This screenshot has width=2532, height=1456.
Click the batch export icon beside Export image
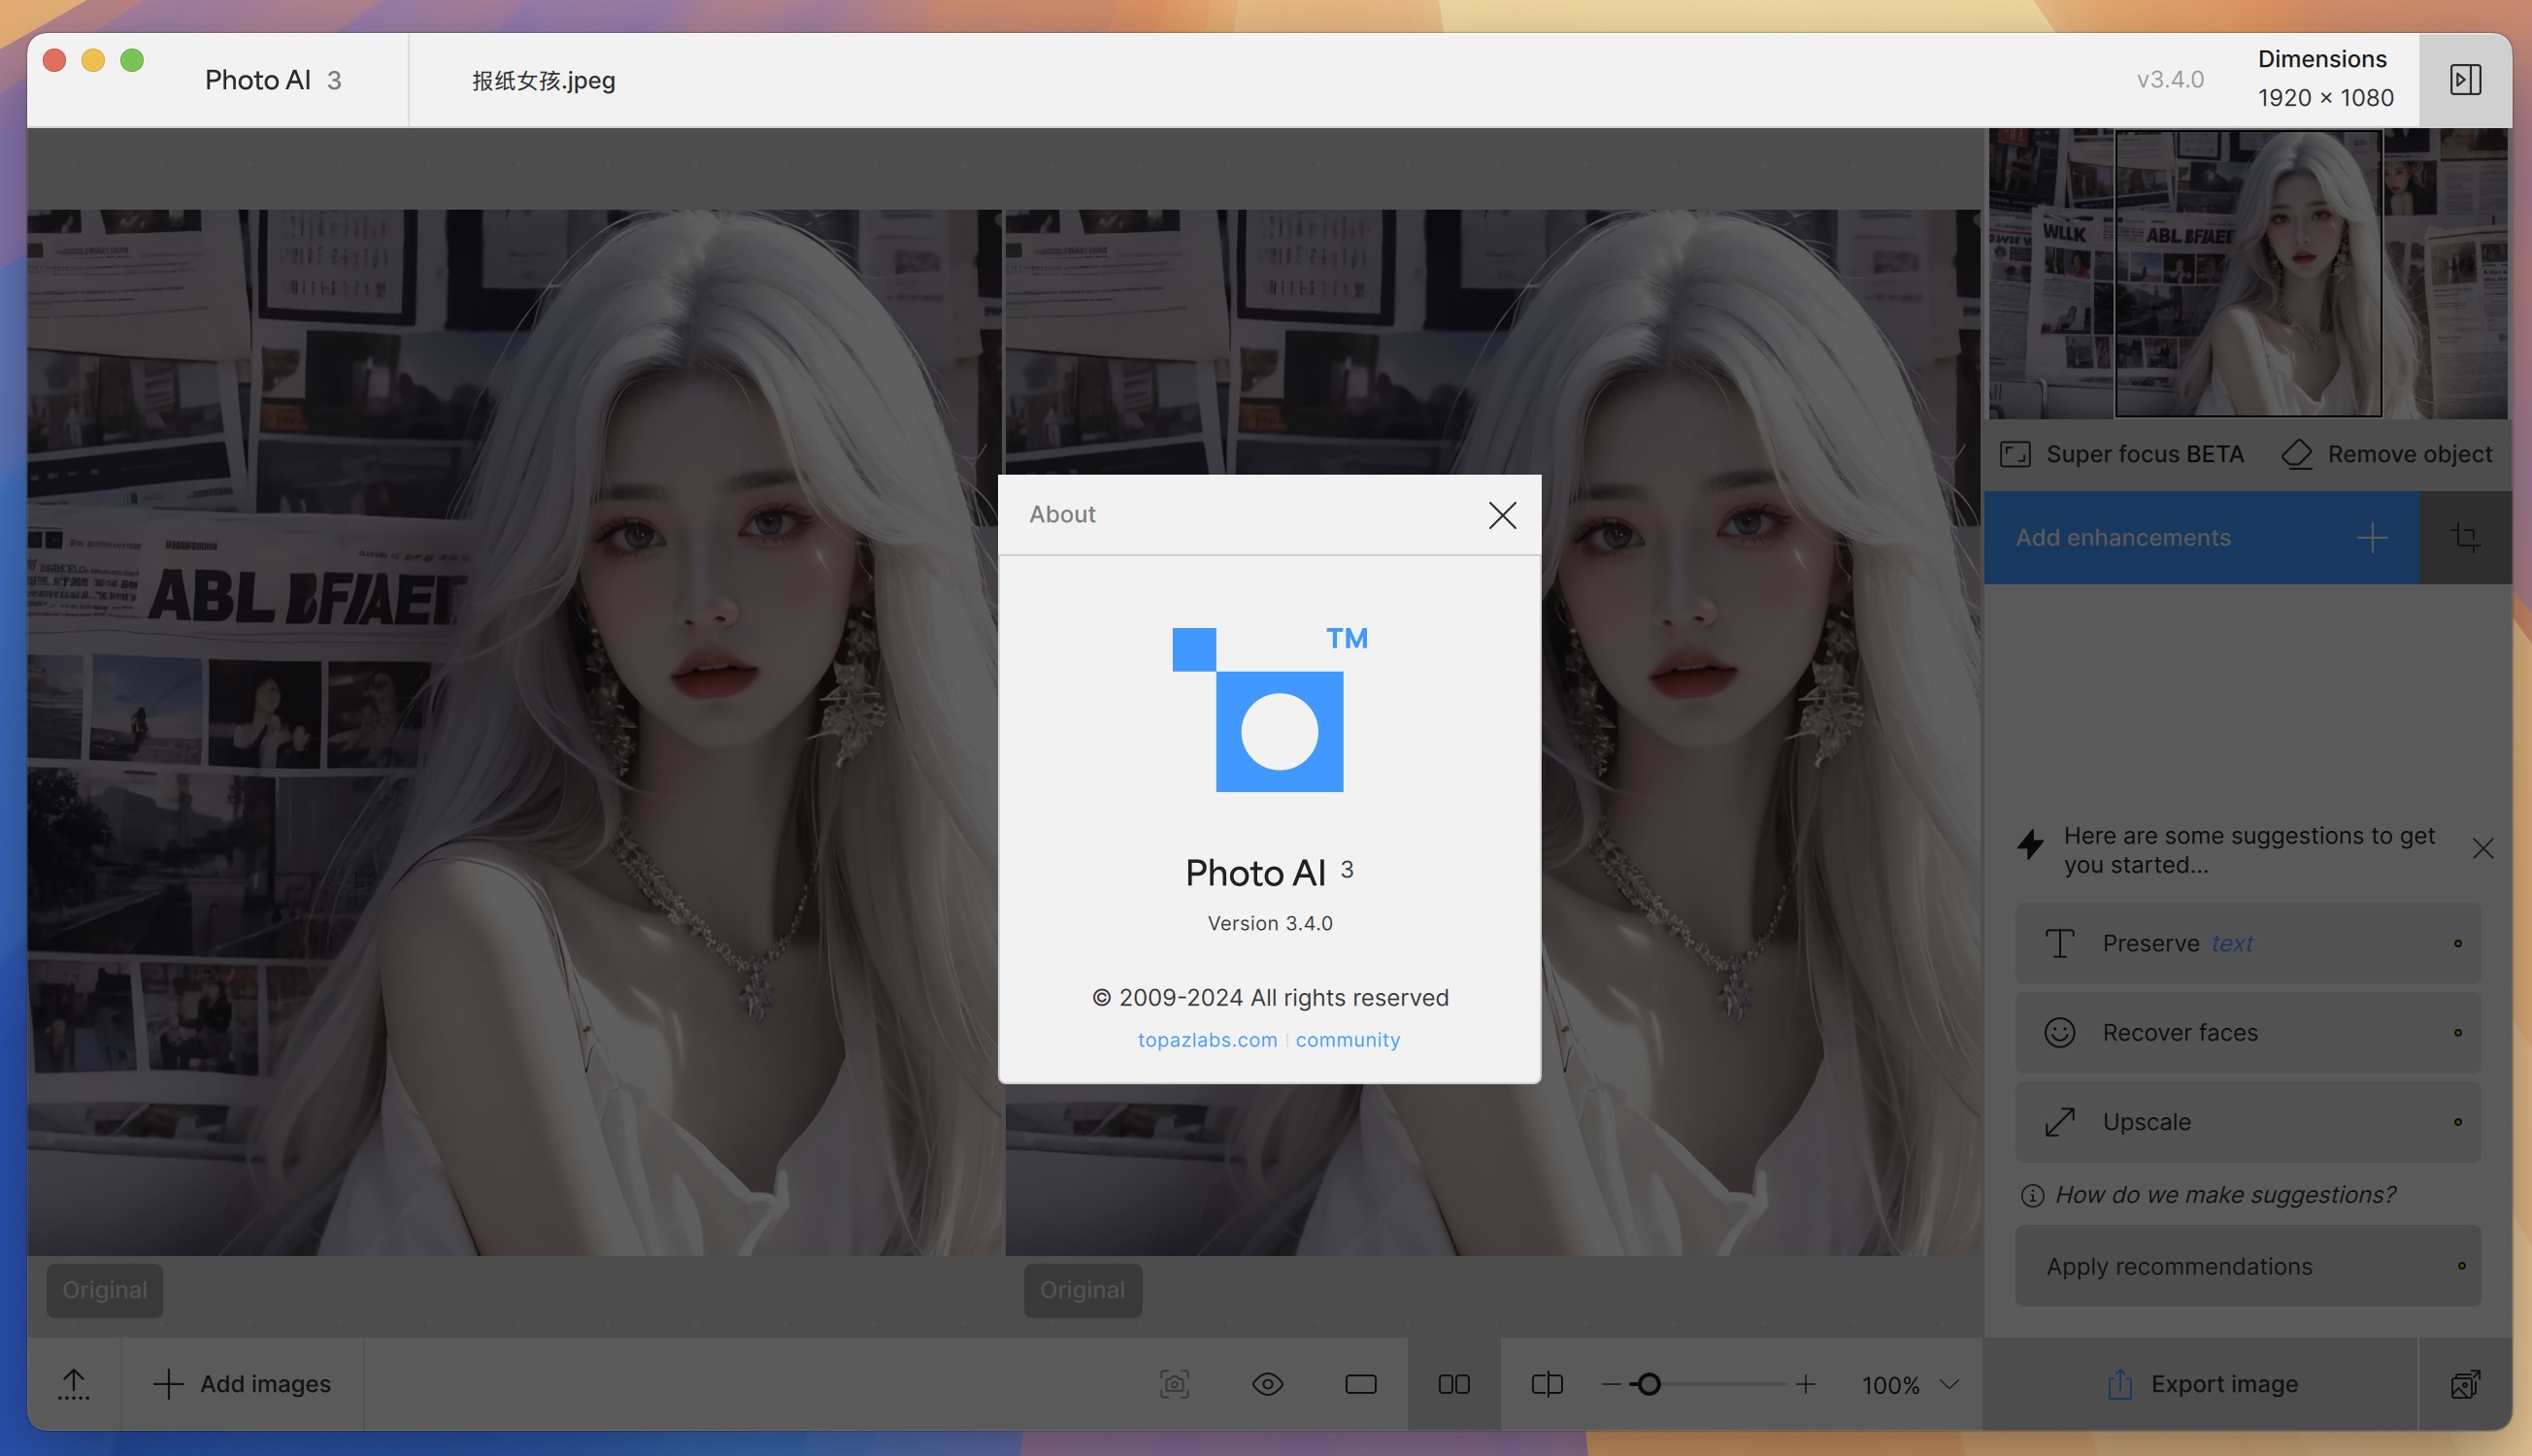pyautogui.click(x=2465, y=1384)
